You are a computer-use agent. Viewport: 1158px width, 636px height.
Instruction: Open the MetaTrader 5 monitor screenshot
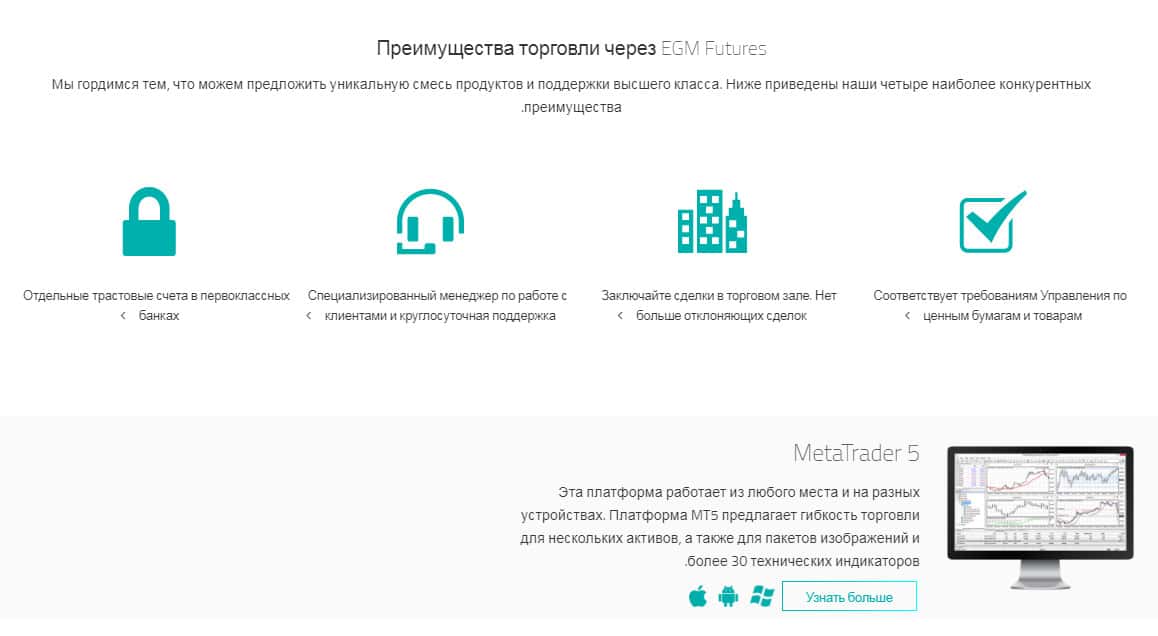(x=1040, y=517)
